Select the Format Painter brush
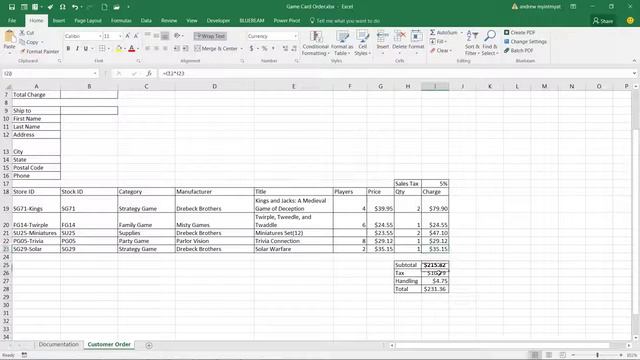Image resolution: width=640 pixels, height=360 pixels. (x=40, y=51)
